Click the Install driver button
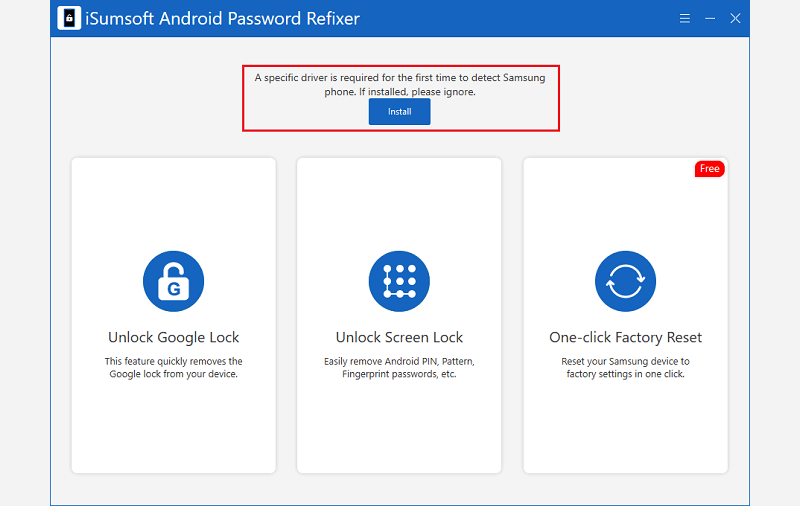Image resolution: width=800 pixels, height=506 pixels. 399,112
